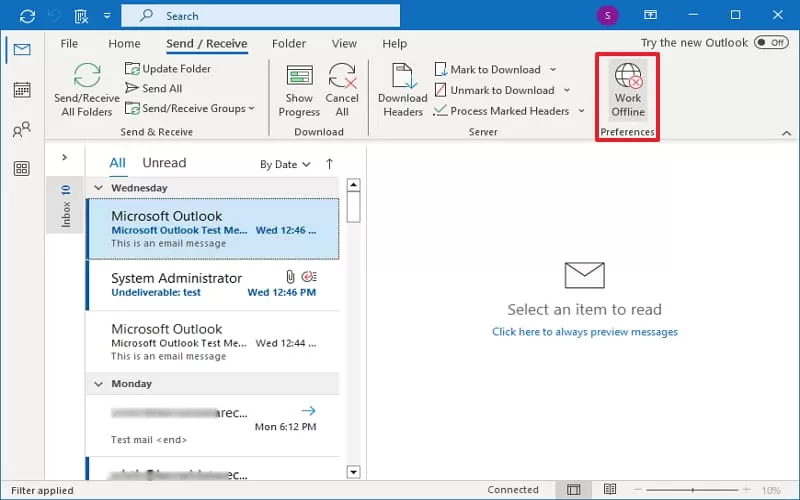This screenshot has height=500, width=800.
Task: Click Show Progress
Action: (299, 90)
